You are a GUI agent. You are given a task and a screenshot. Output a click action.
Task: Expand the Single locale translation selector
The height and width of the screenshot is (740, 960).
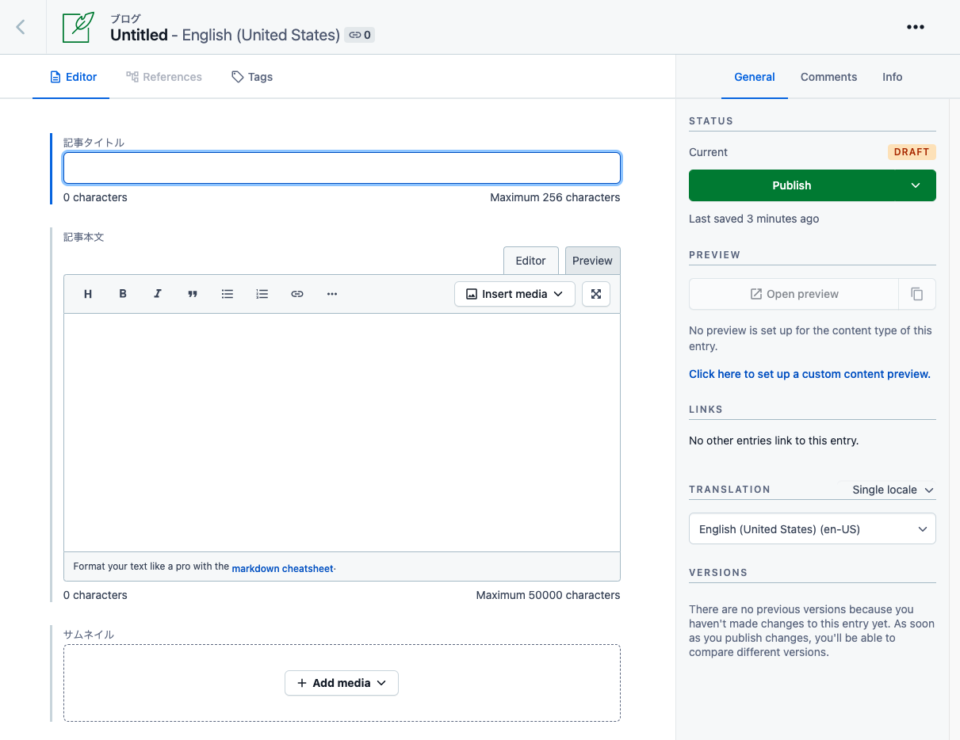[892, 490]
